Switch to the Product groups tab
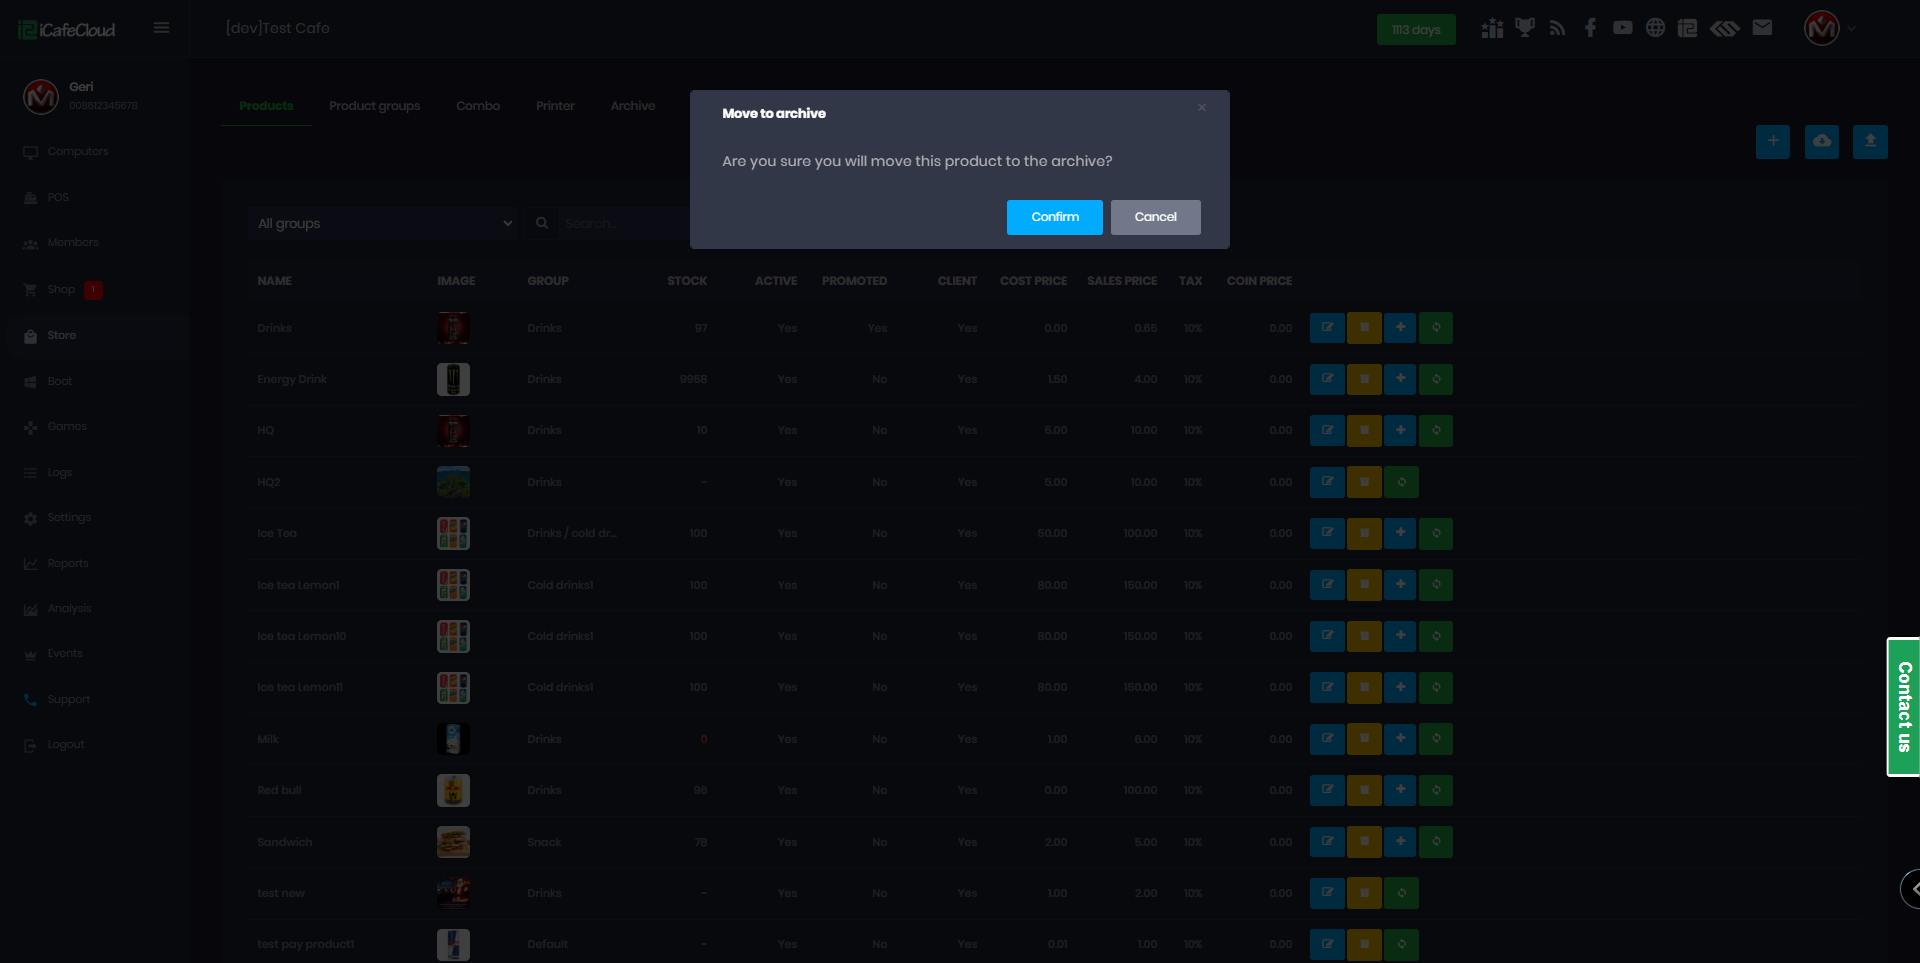Viewport: 1920px width, 963px height. pyautogui.click(x=374, y=106)
